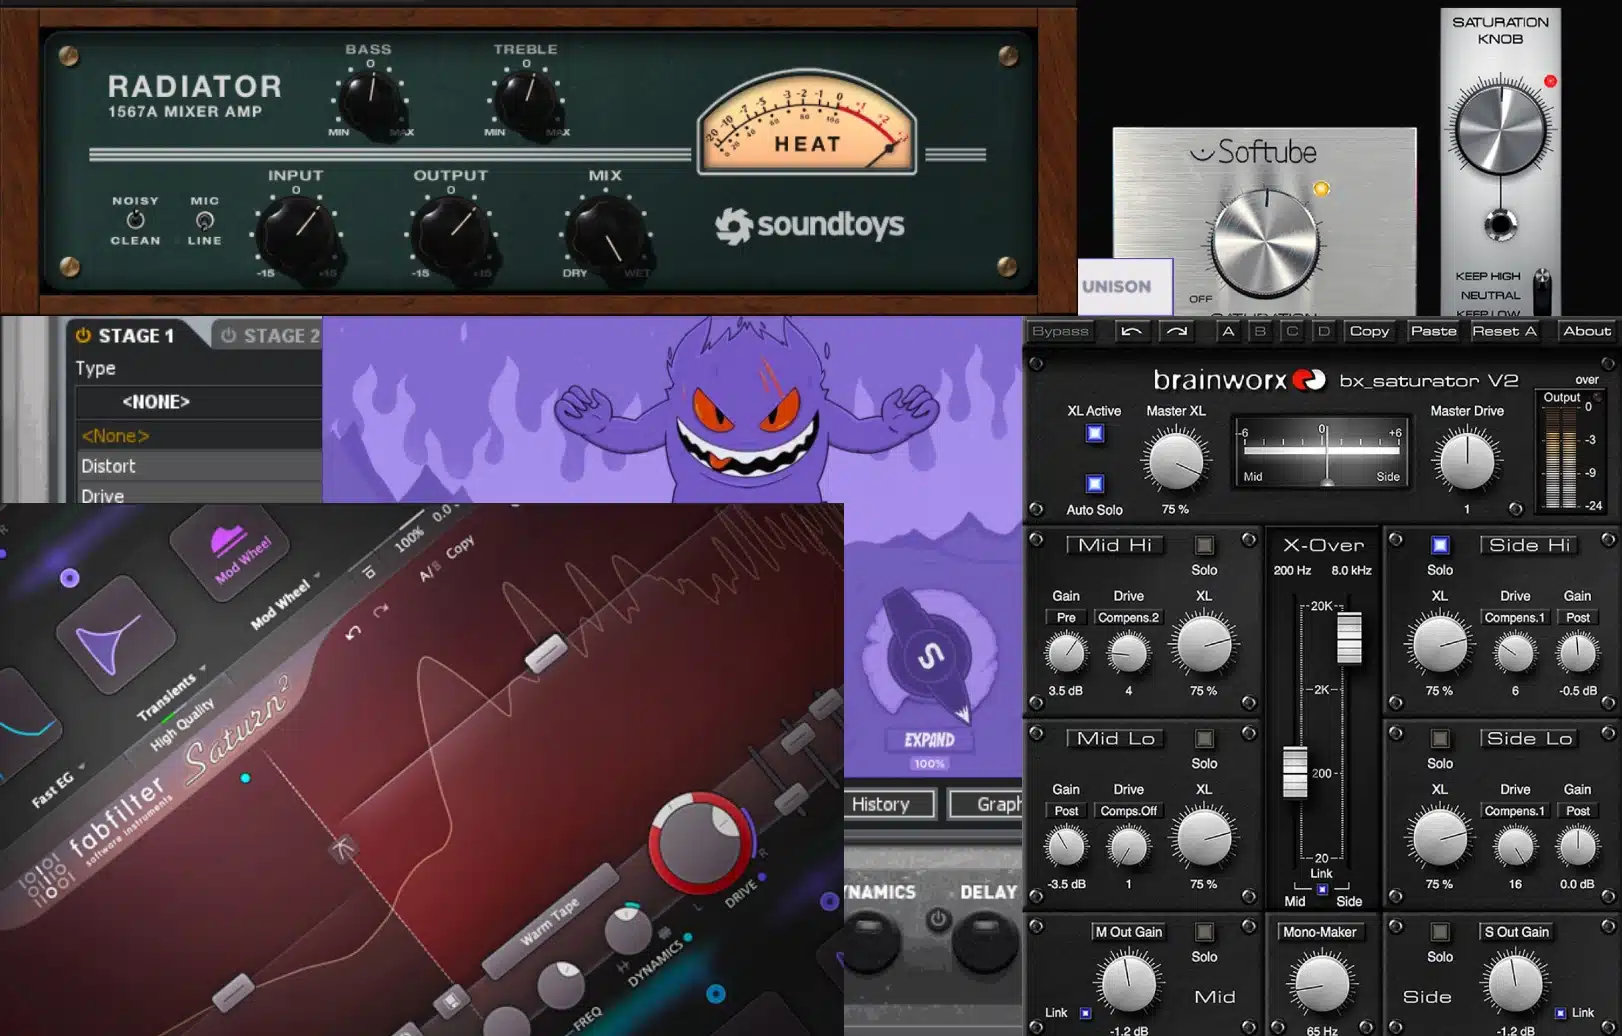Click the redo arrow in bx_saturator toolbar
Screen dimensions: 1622x1036
tap(1177, 331)
